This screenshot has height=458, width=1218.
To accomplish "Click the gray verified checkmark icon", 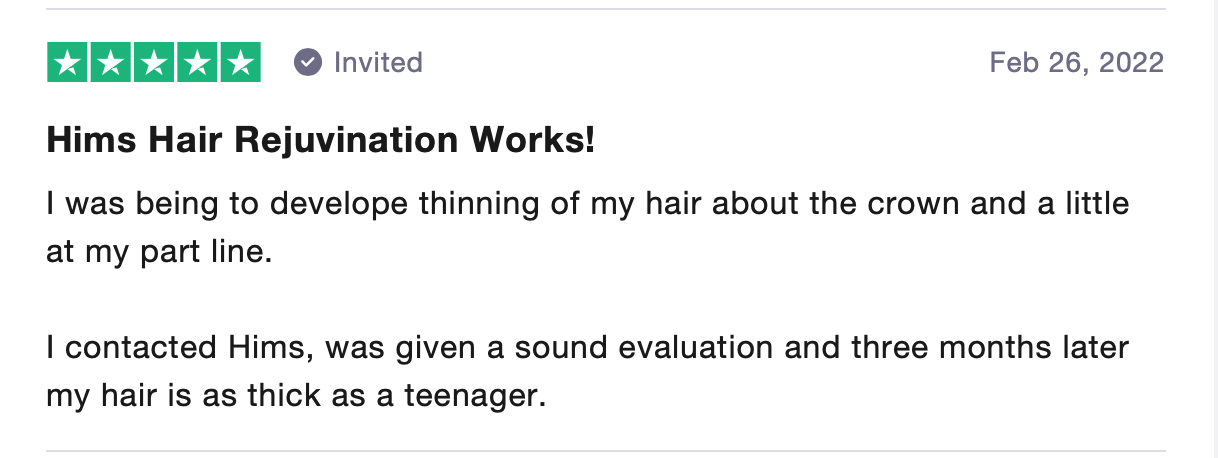I will [308, 63].
